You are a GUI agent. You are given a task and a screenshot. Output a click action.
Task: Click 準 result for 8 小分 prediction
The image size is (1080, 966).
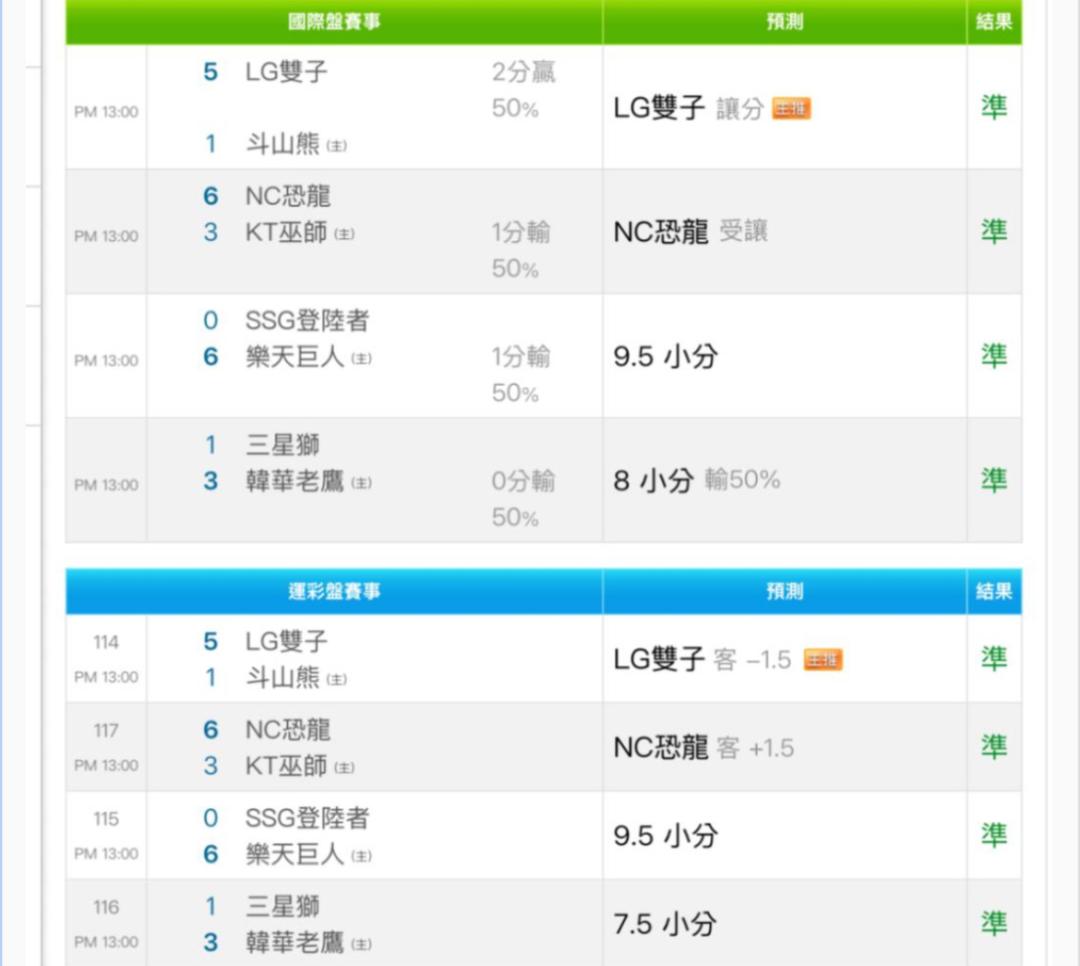pyautogui.click(x=994, y=480)
